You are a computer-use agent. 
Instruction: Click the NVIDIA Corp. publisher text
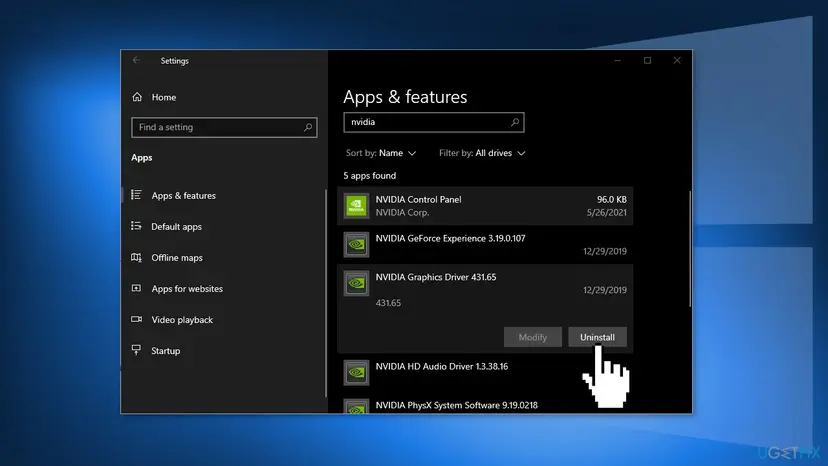[x=402, y=212]
